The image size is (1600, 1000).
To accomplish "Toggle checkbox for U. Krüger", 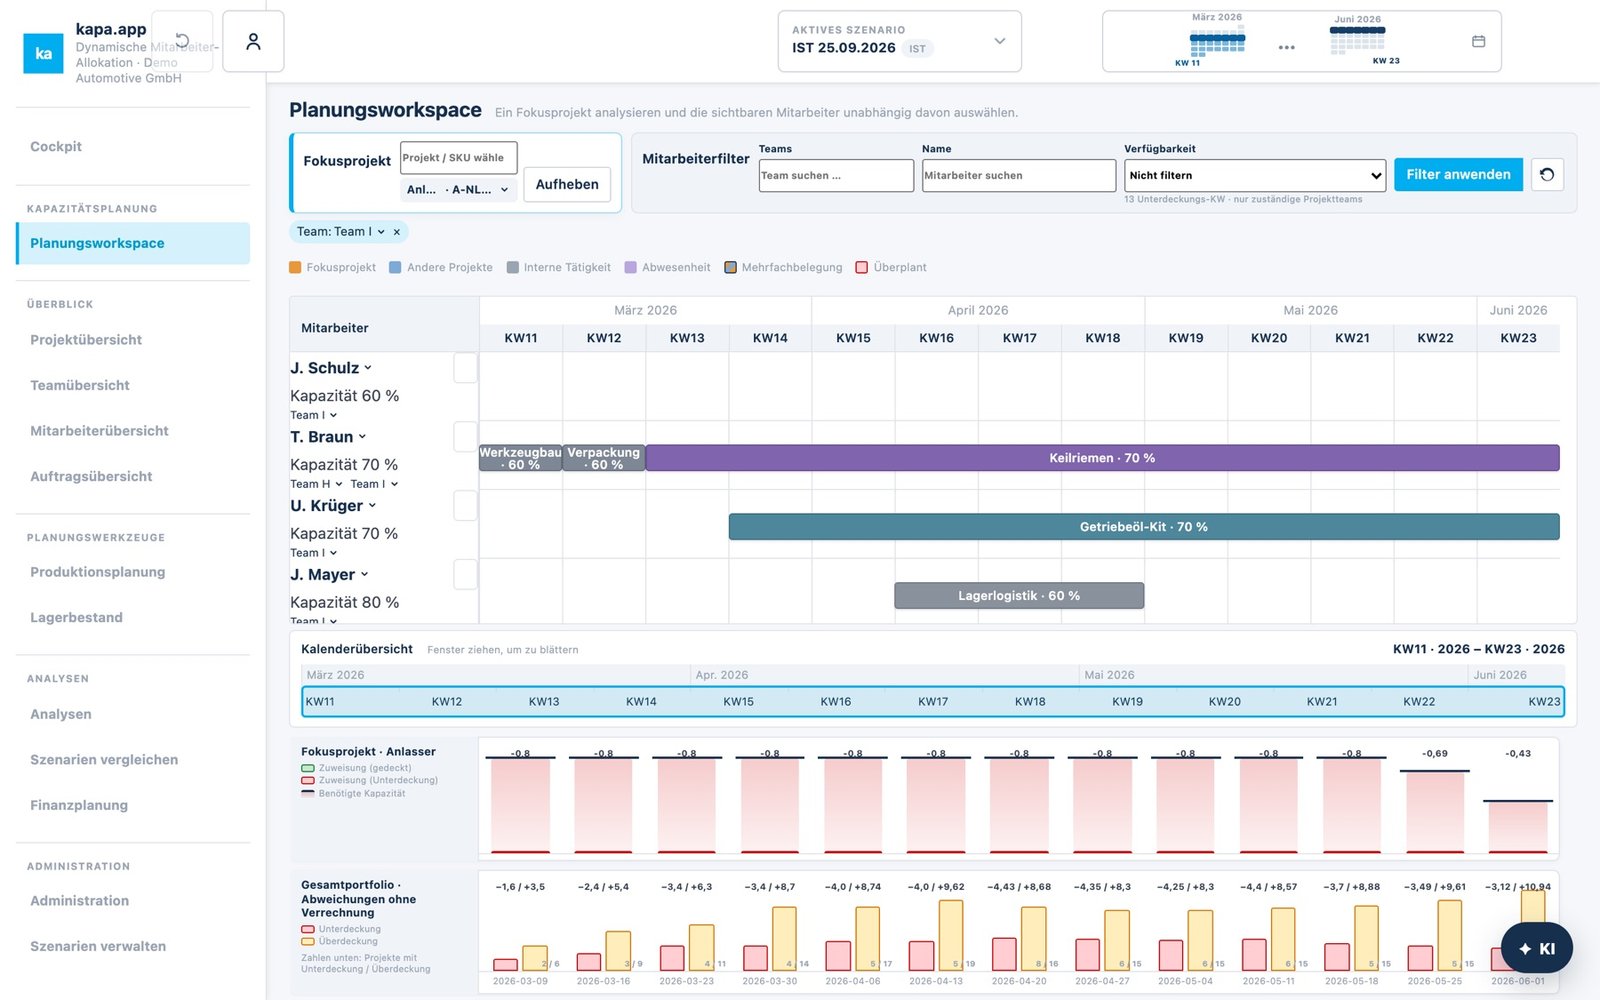I will coord(465,506).
